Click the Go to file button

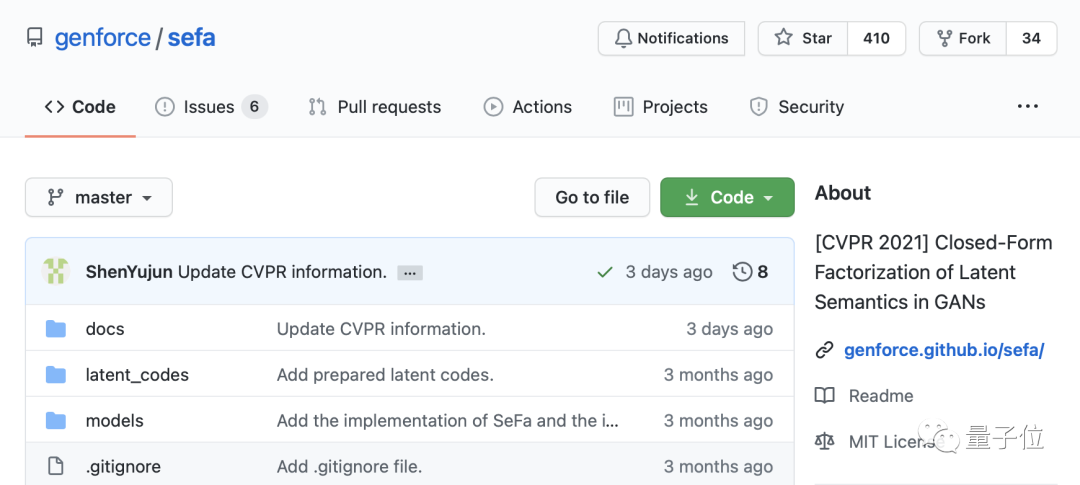(592, 198)
